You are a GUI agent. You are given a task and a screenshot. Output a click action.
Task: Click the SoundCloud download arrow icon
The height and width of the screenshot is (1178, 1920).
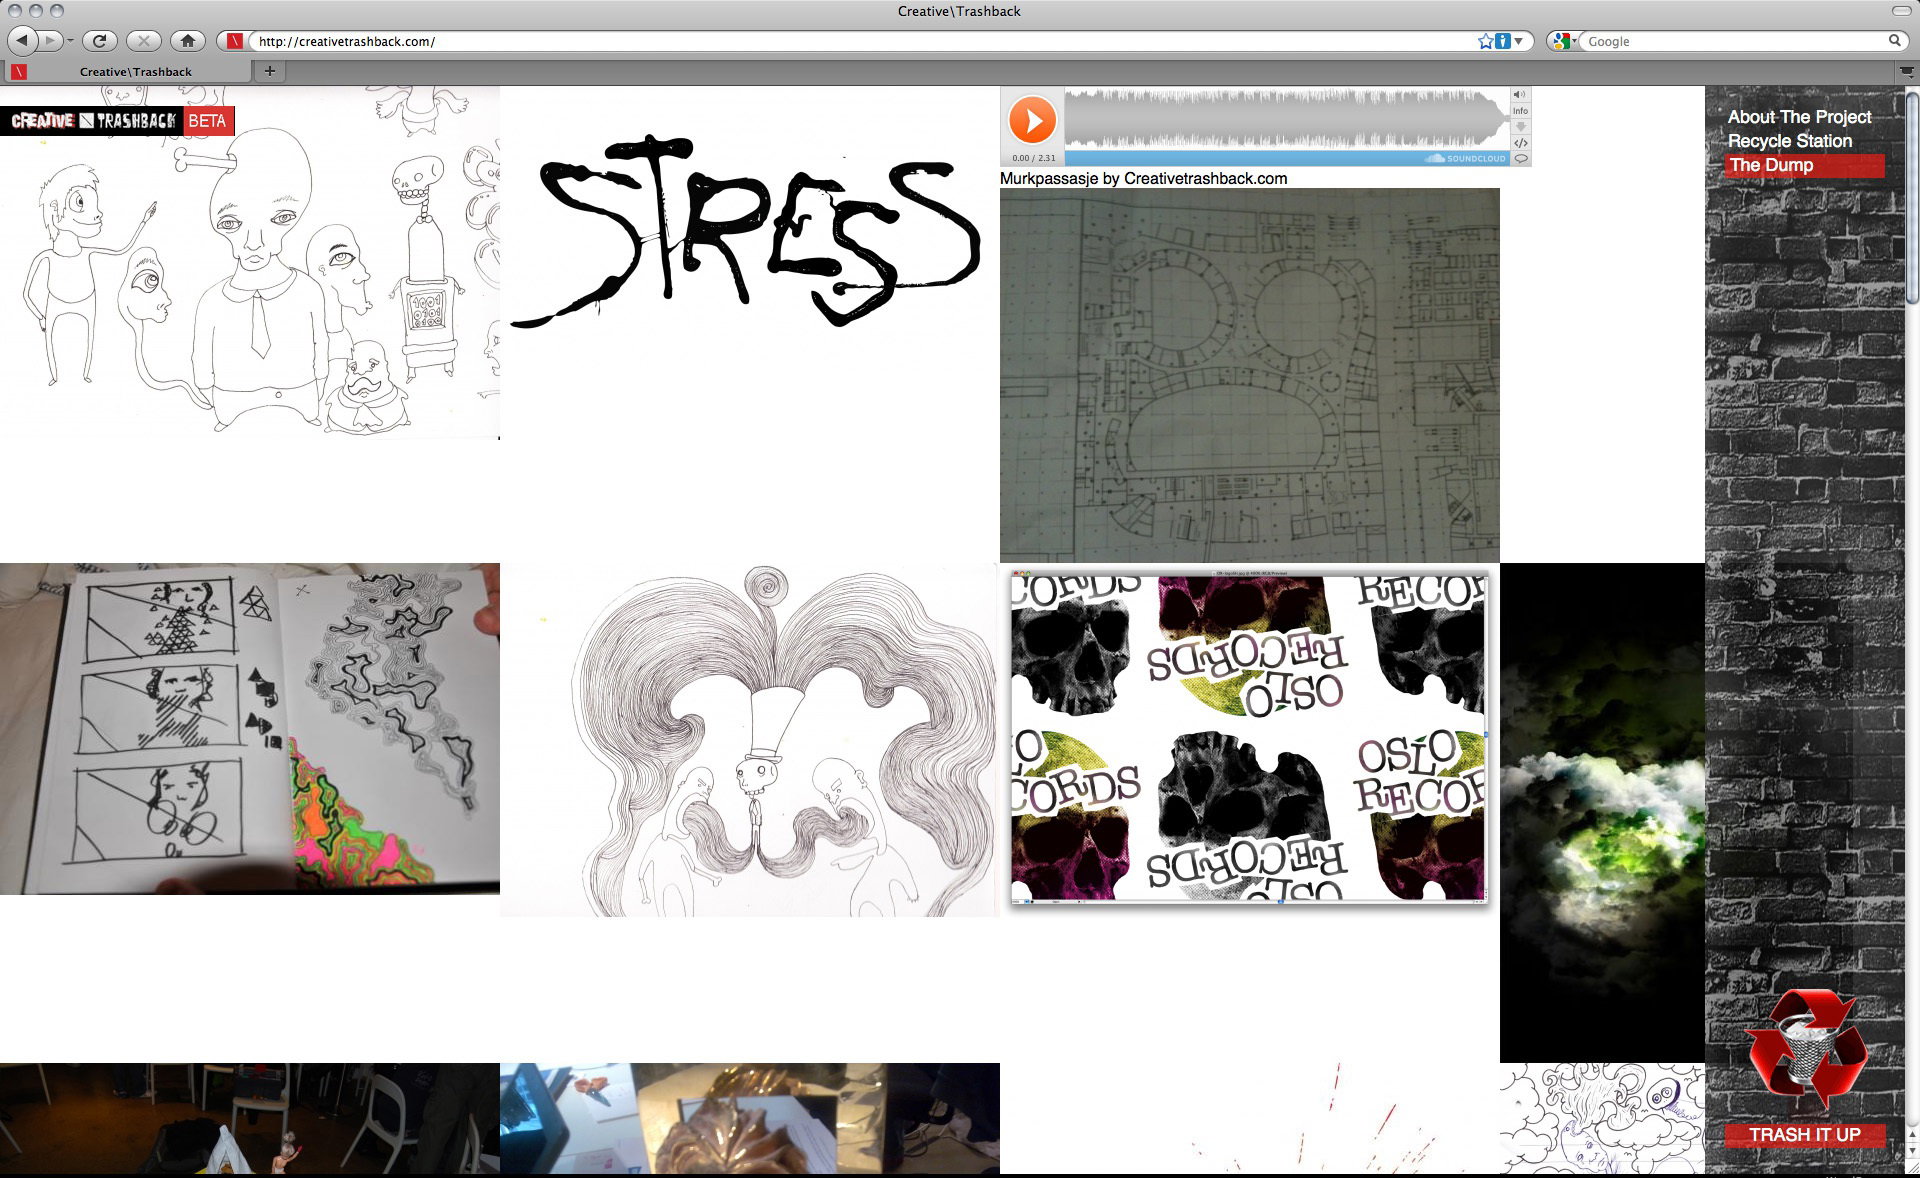click(1520, 127)
